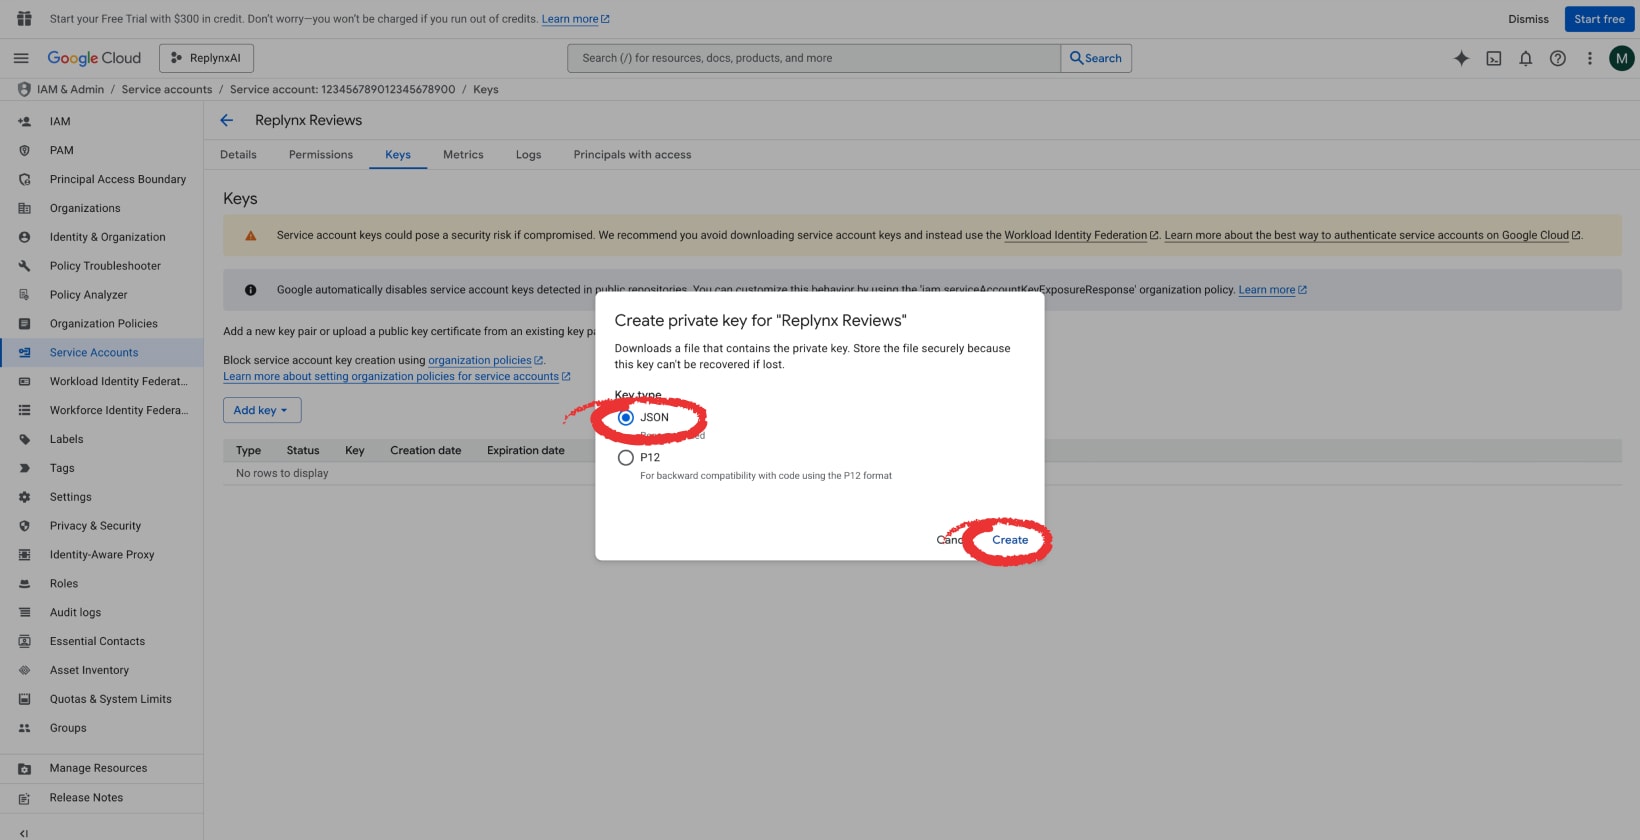Sort by Expiration date column header
The image size is (1640, 840).
[526, 450]
